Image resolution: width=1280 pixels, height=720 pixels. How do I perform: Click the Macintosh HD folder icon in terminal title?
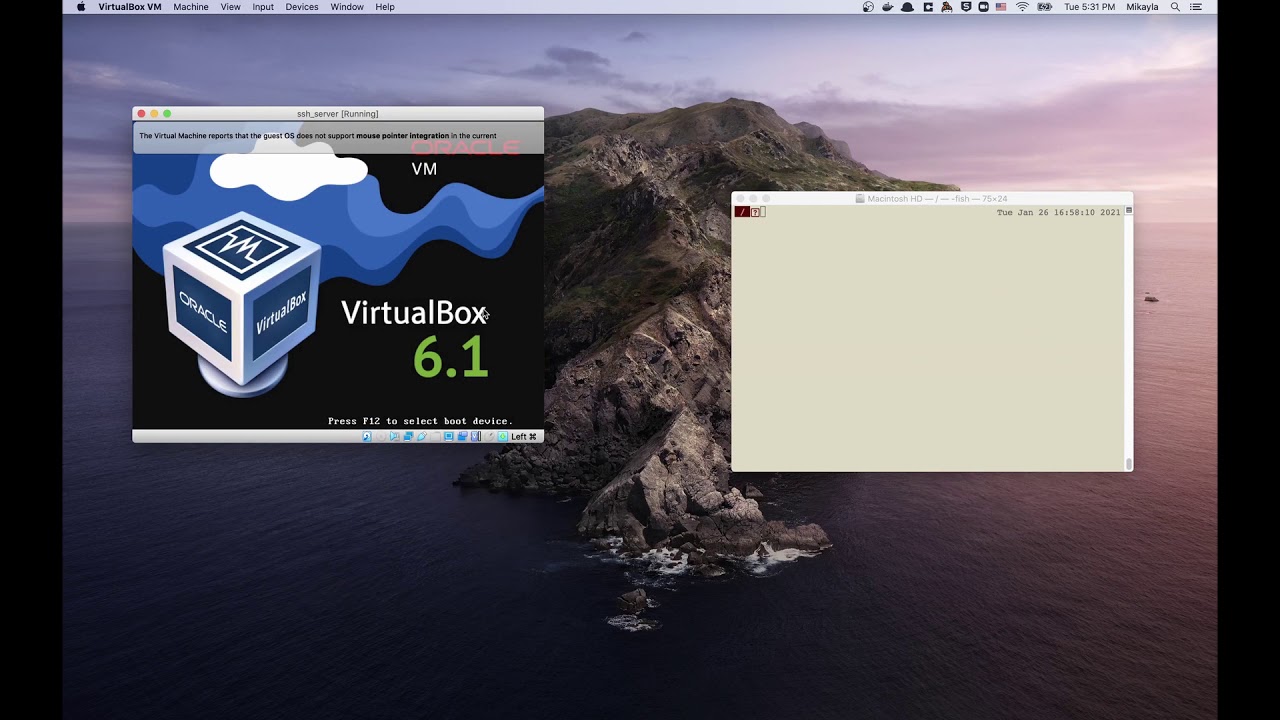[860, 199]
